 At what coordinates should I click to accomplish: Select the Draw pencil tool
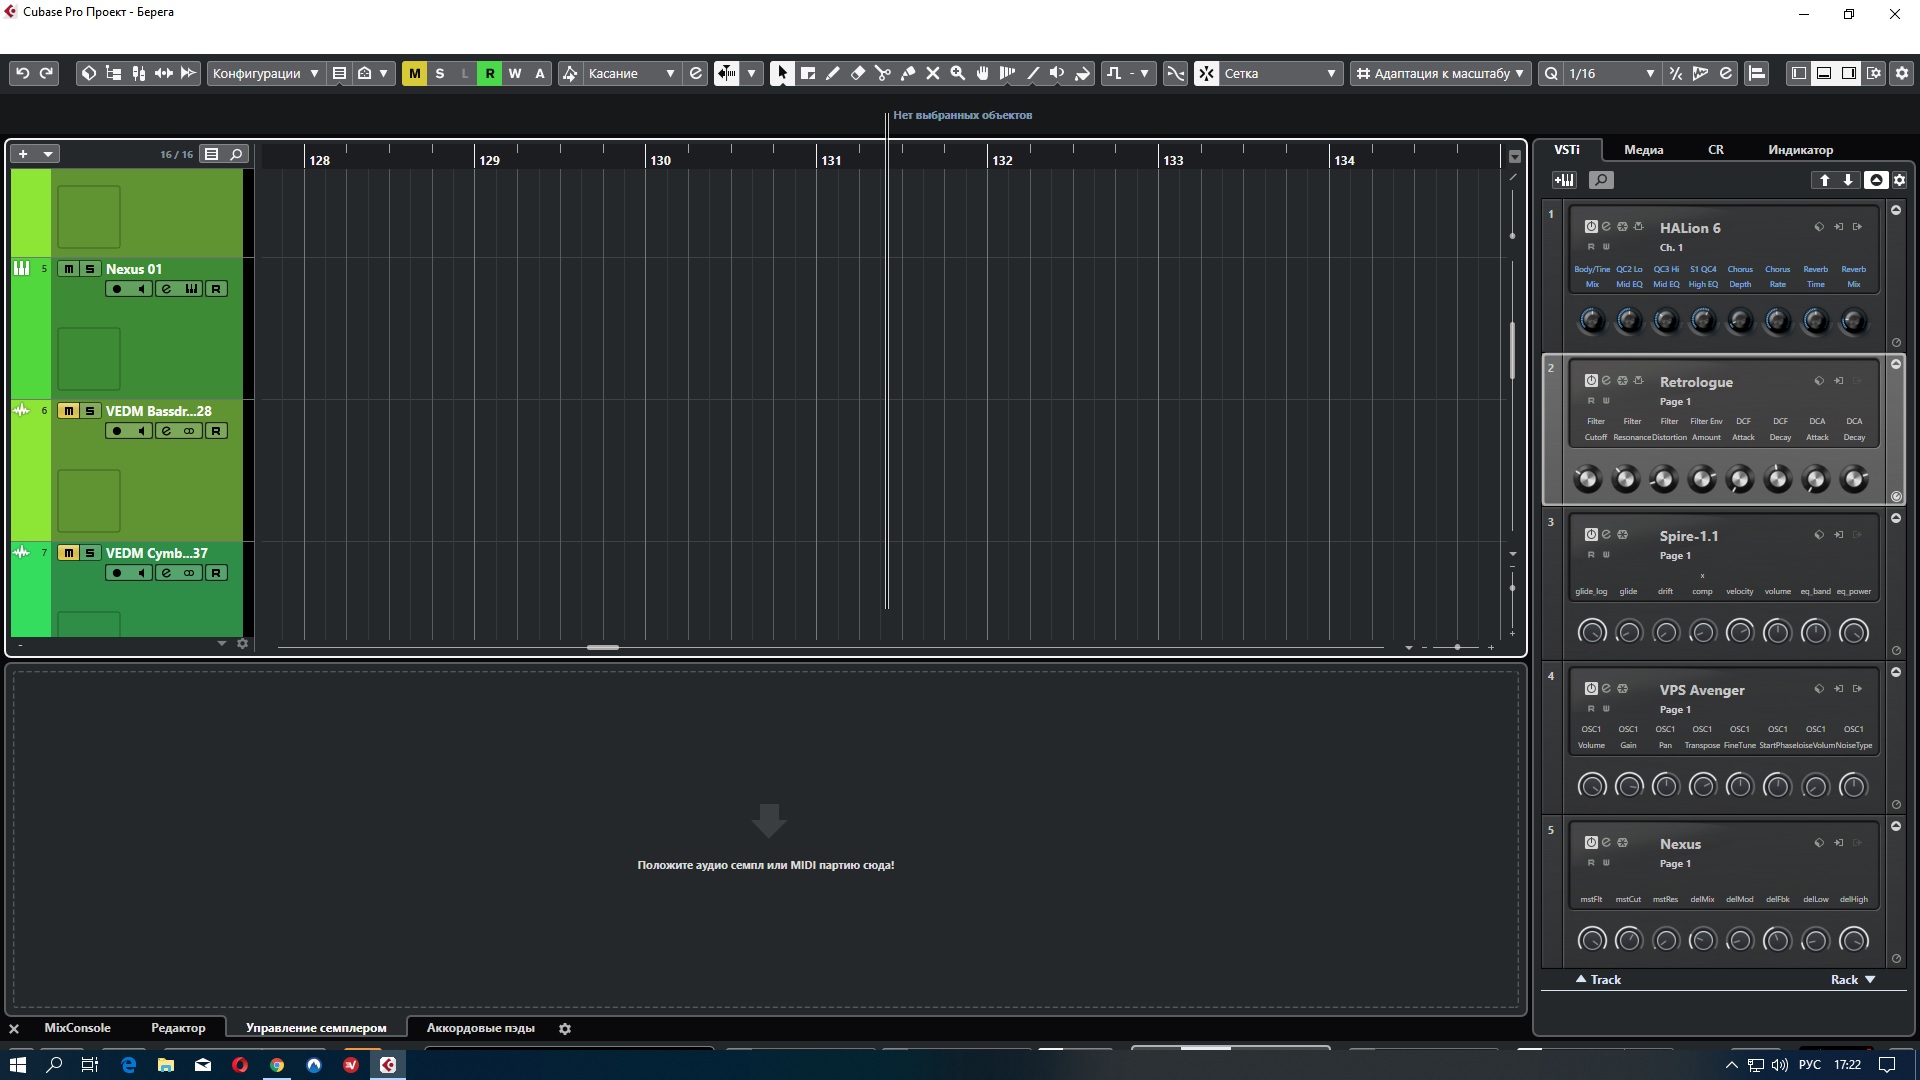[x=832, y=73]
